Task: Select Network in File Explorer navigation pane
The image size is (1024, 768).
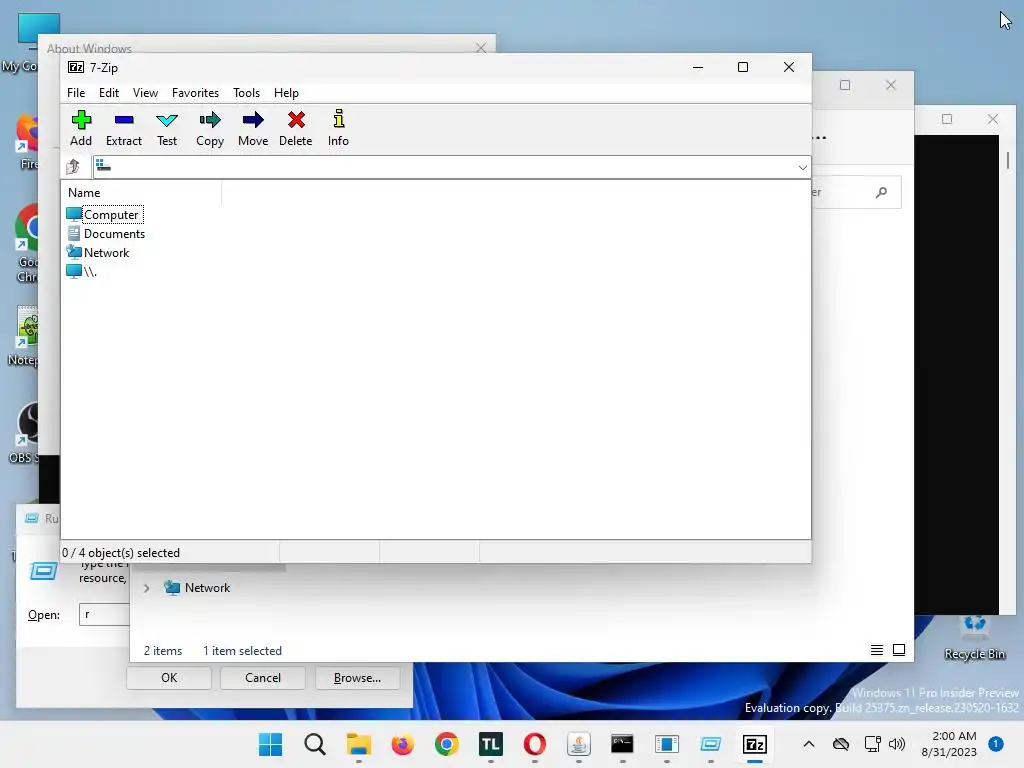Action: [x=197, y=588]
